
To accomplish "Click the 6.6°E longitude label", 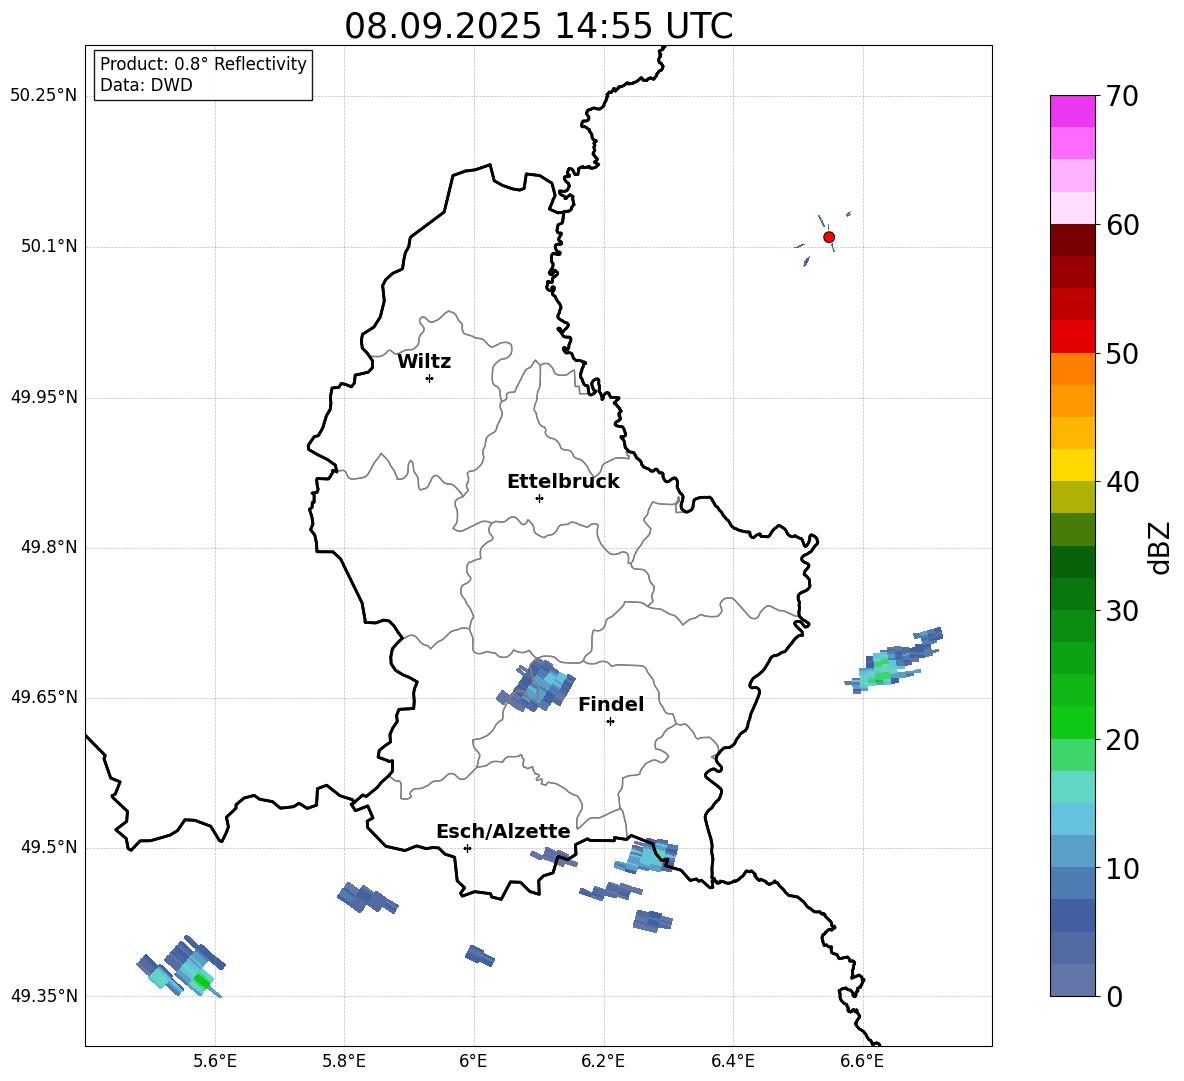I will tap(862, 1062).
